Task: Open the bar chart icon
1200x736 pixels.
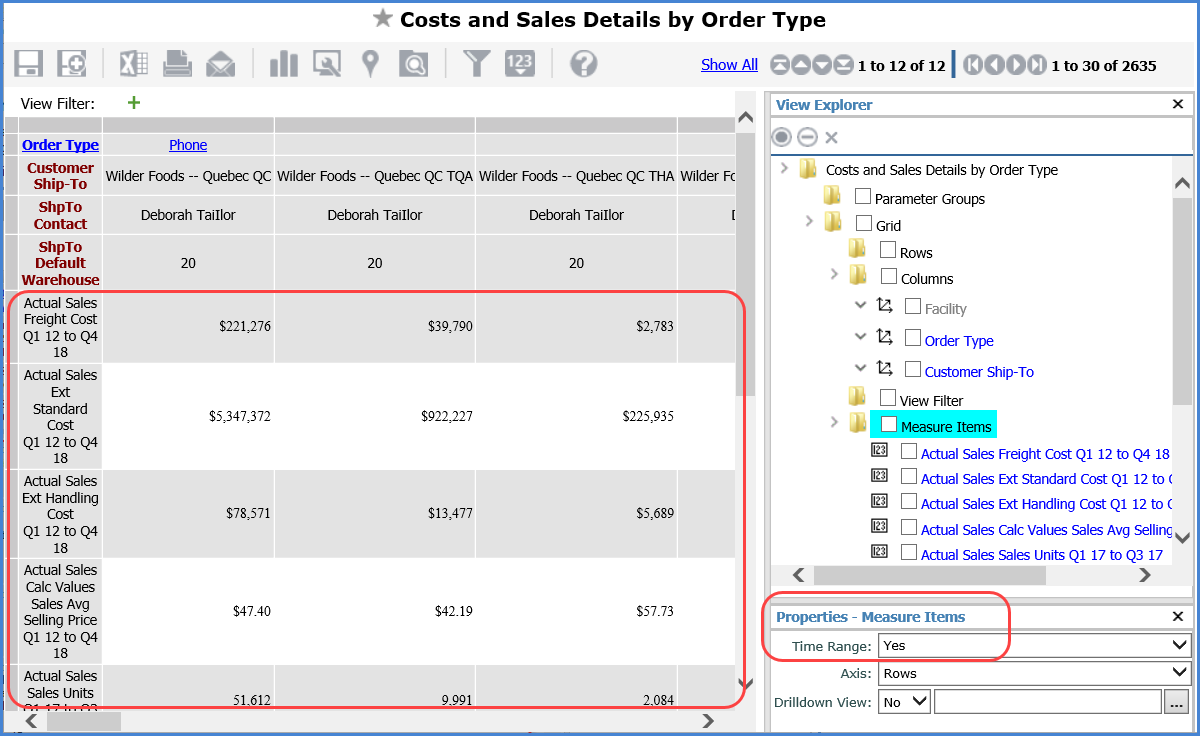Action: [284, 64]
